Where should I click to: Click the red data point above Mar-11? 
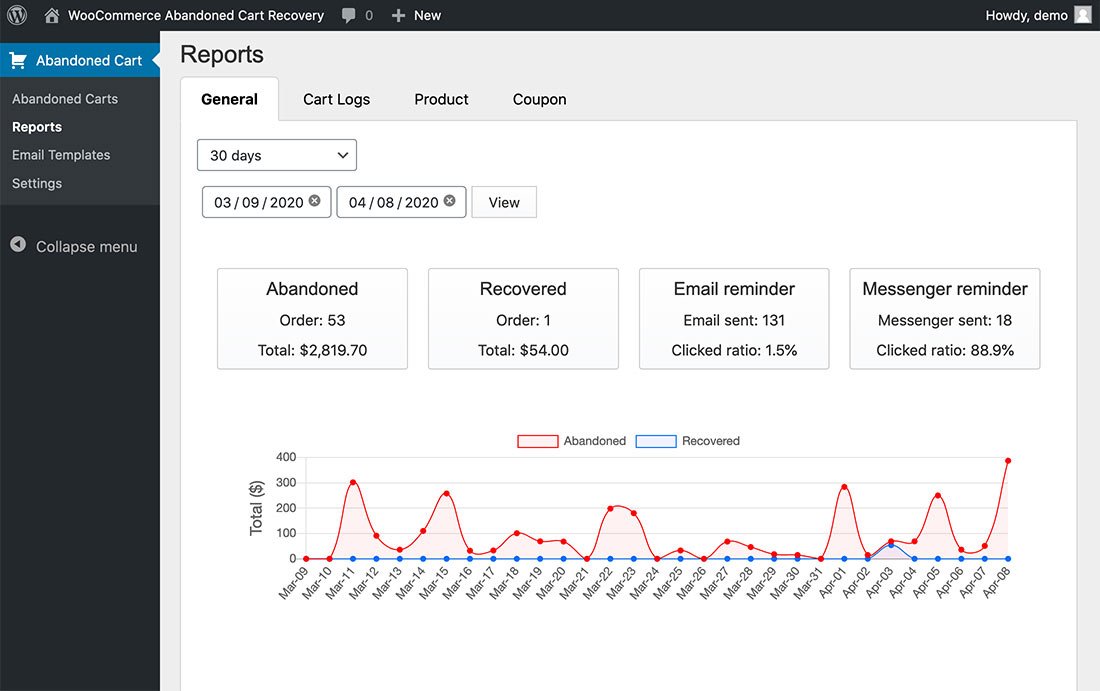click(x=353, y=482)
